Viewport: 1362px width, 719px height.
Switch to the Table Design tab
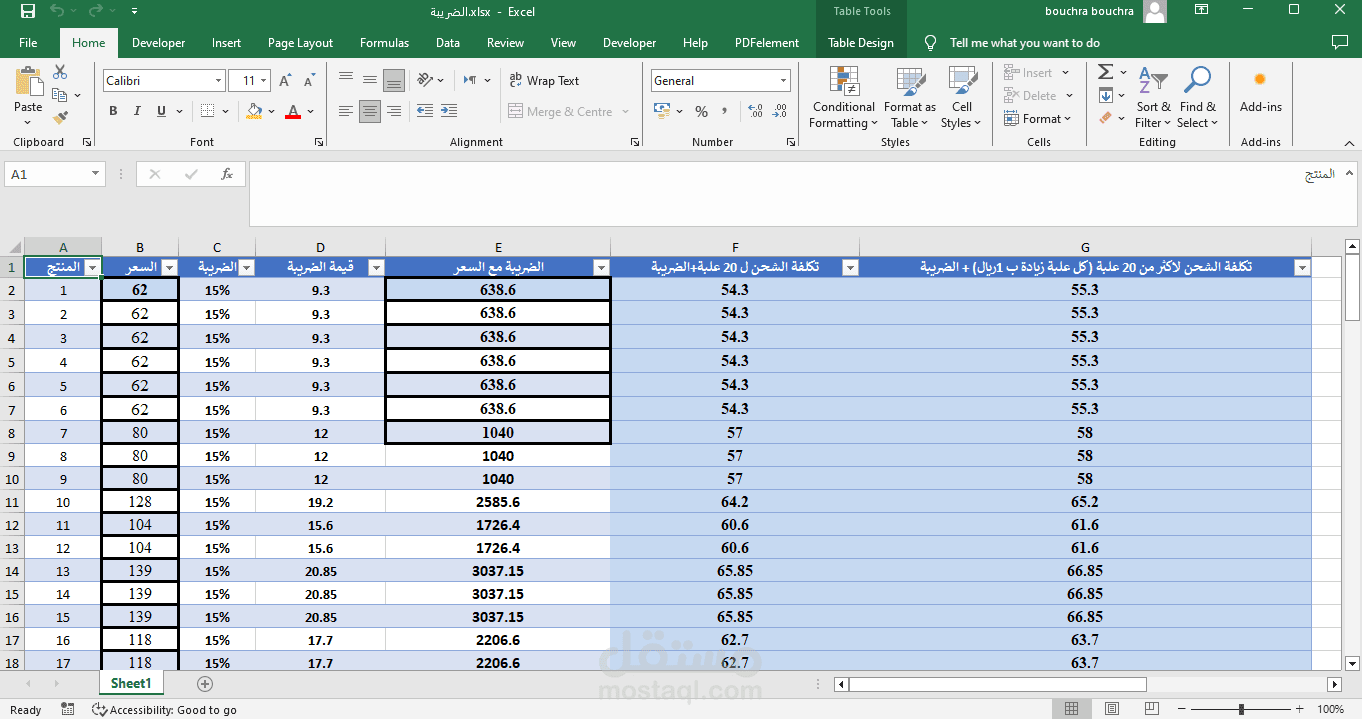tap(861, 43)
